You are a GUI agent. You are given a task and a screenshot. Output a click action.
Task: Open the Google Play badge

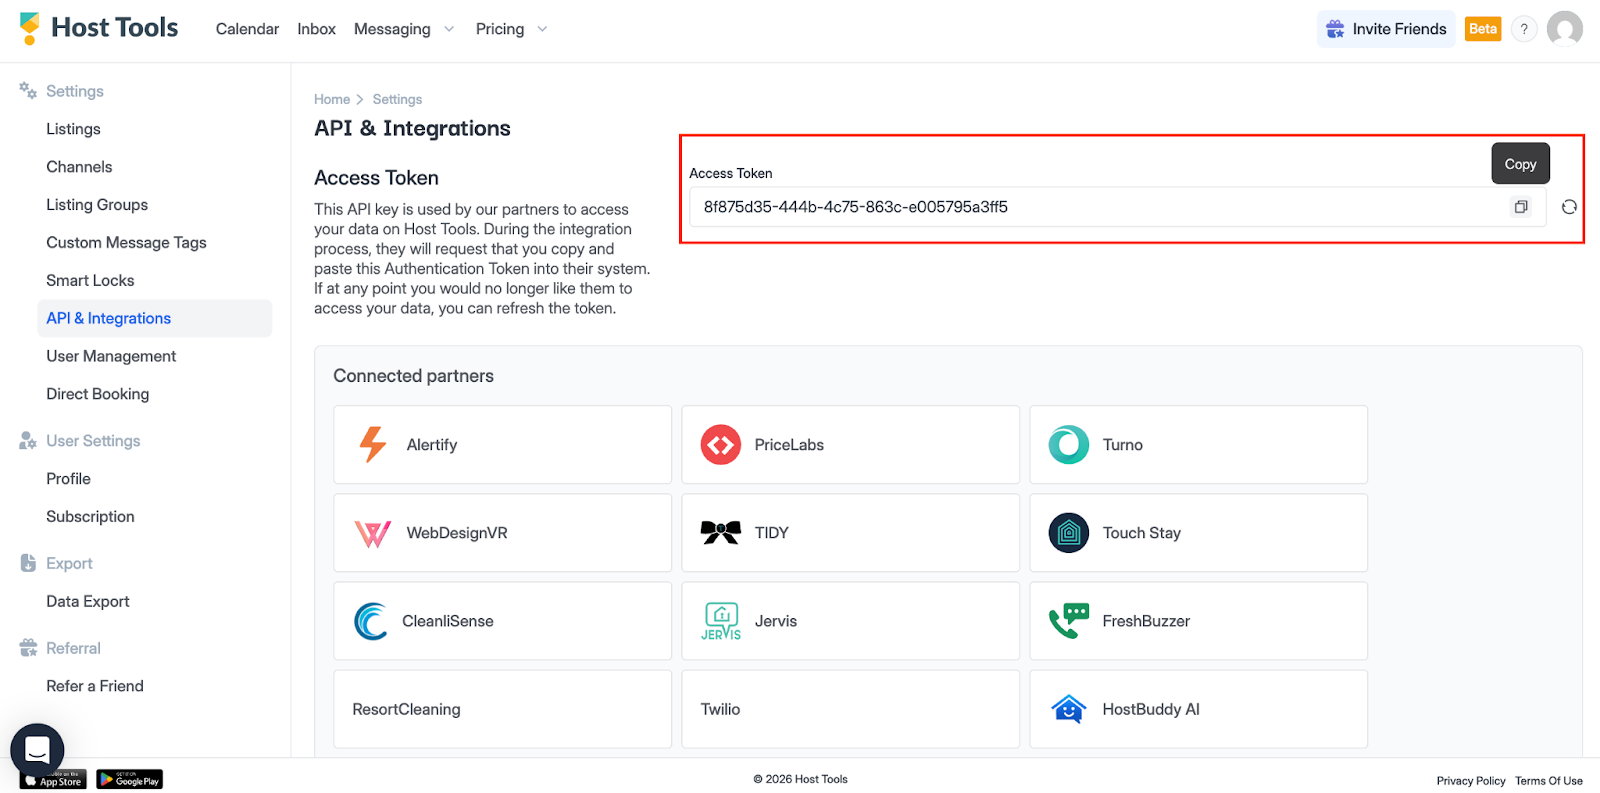[129, 780]
